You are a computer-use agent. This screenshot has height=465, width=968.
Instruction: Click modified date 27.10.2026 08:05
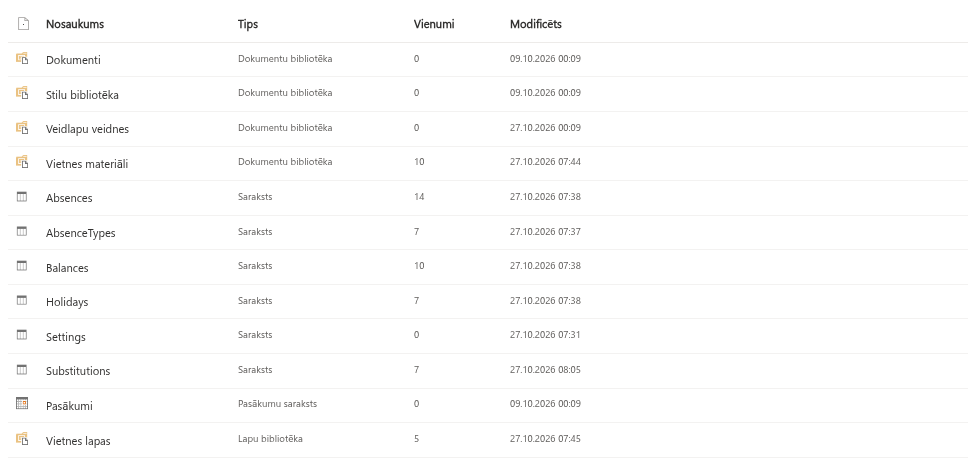[545, 370]
